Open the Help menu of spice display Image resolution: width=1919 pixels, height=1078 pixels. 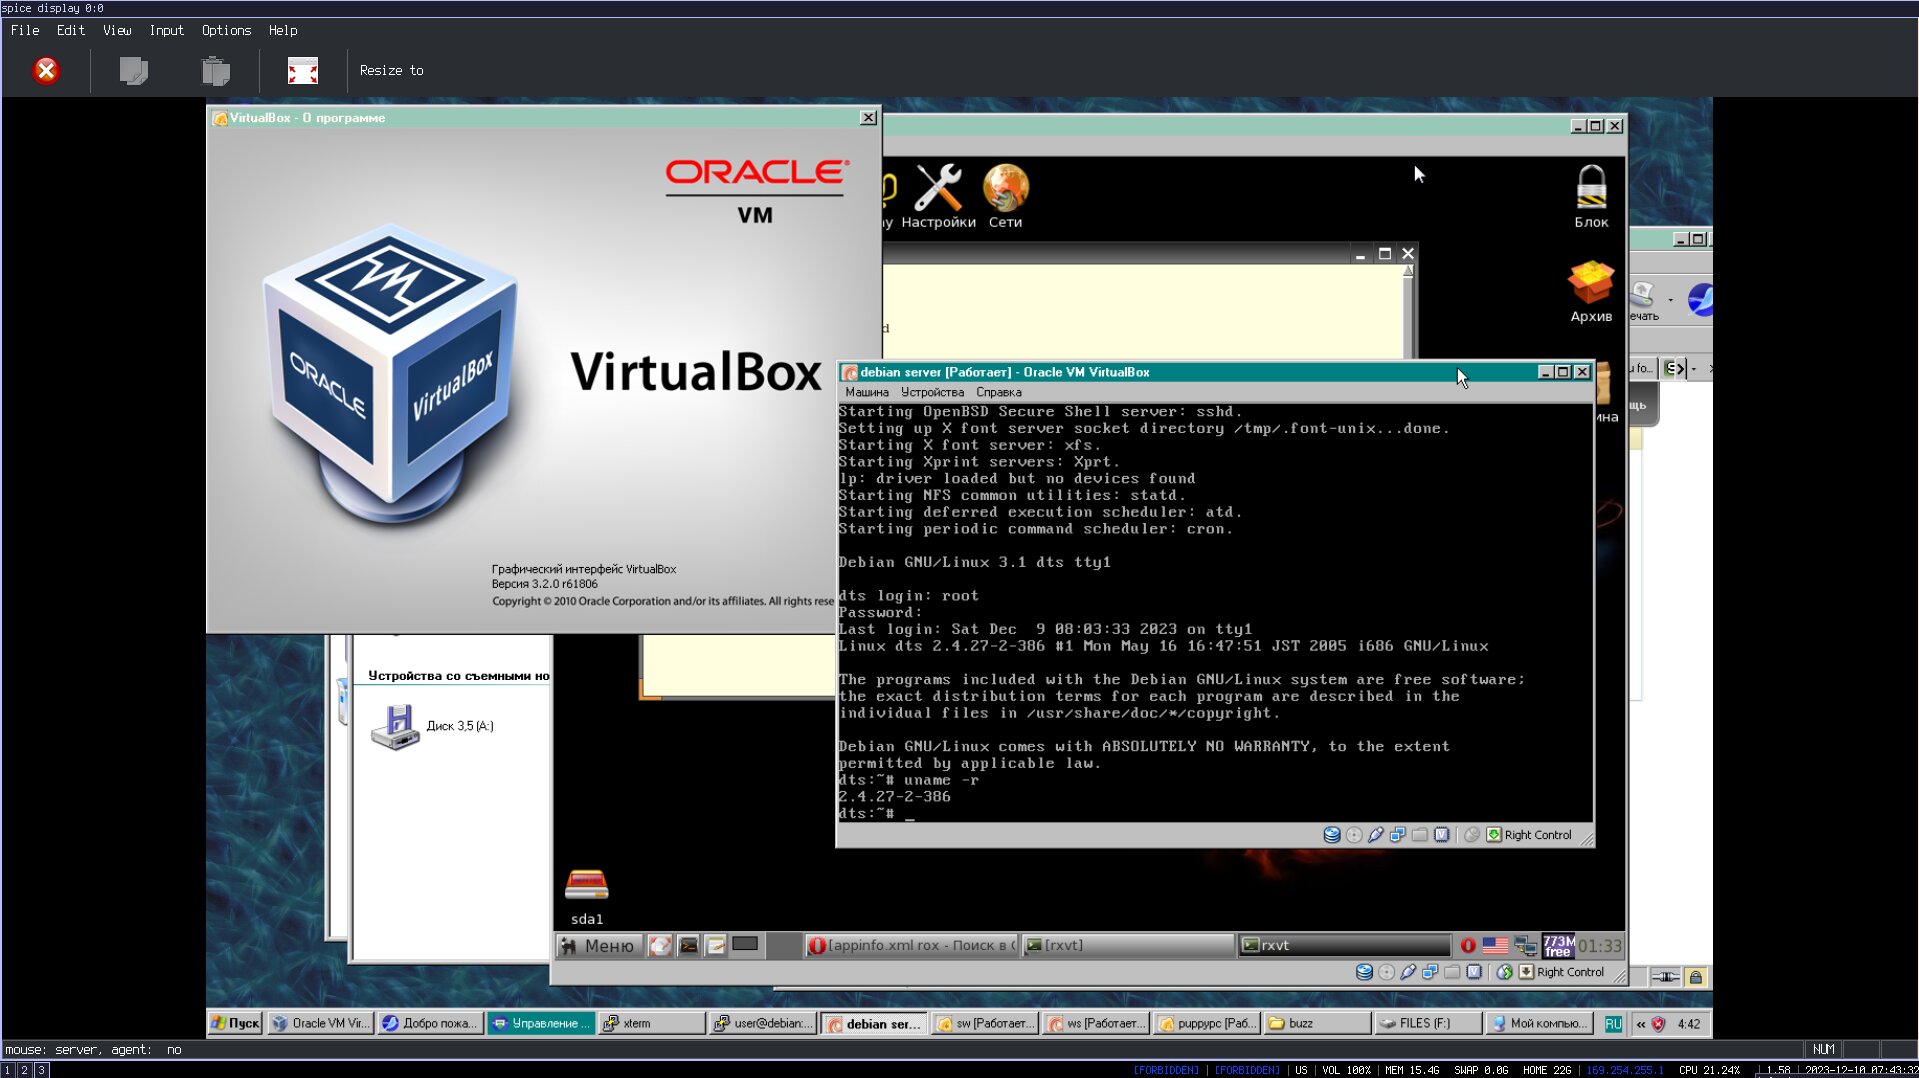283,30
